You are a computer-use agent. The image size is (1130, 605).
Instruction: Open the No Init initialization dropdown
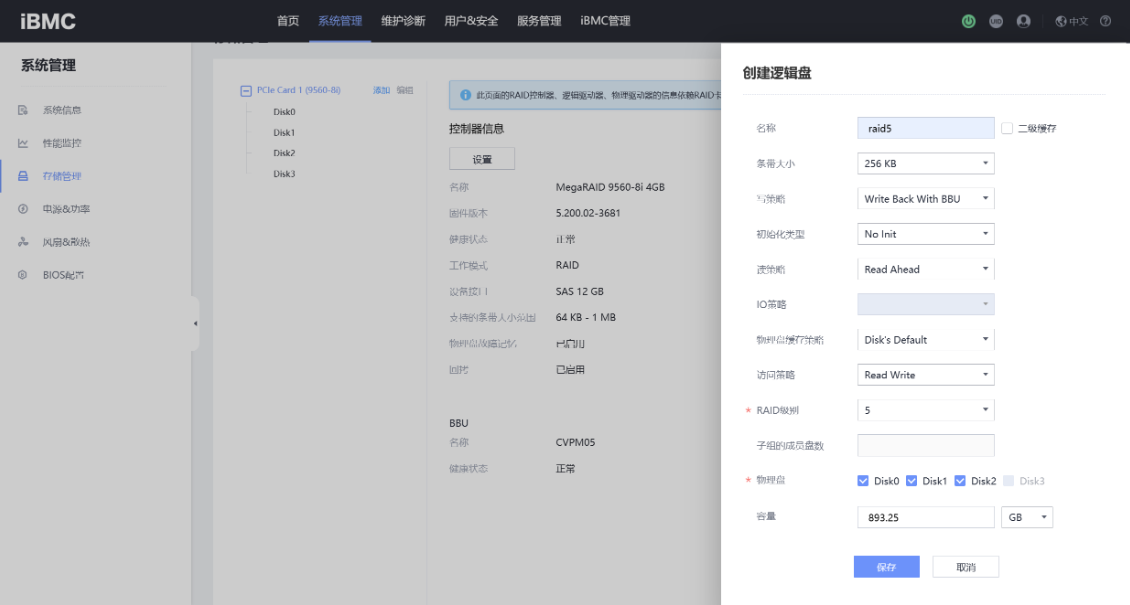coord(925,234)
